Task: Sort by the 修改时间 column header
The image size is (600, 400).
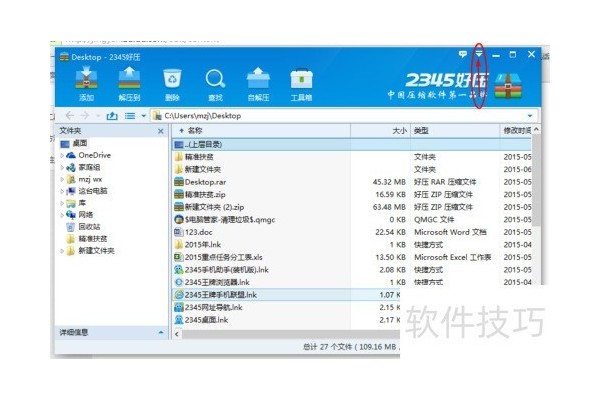Action: coord(517,131)
